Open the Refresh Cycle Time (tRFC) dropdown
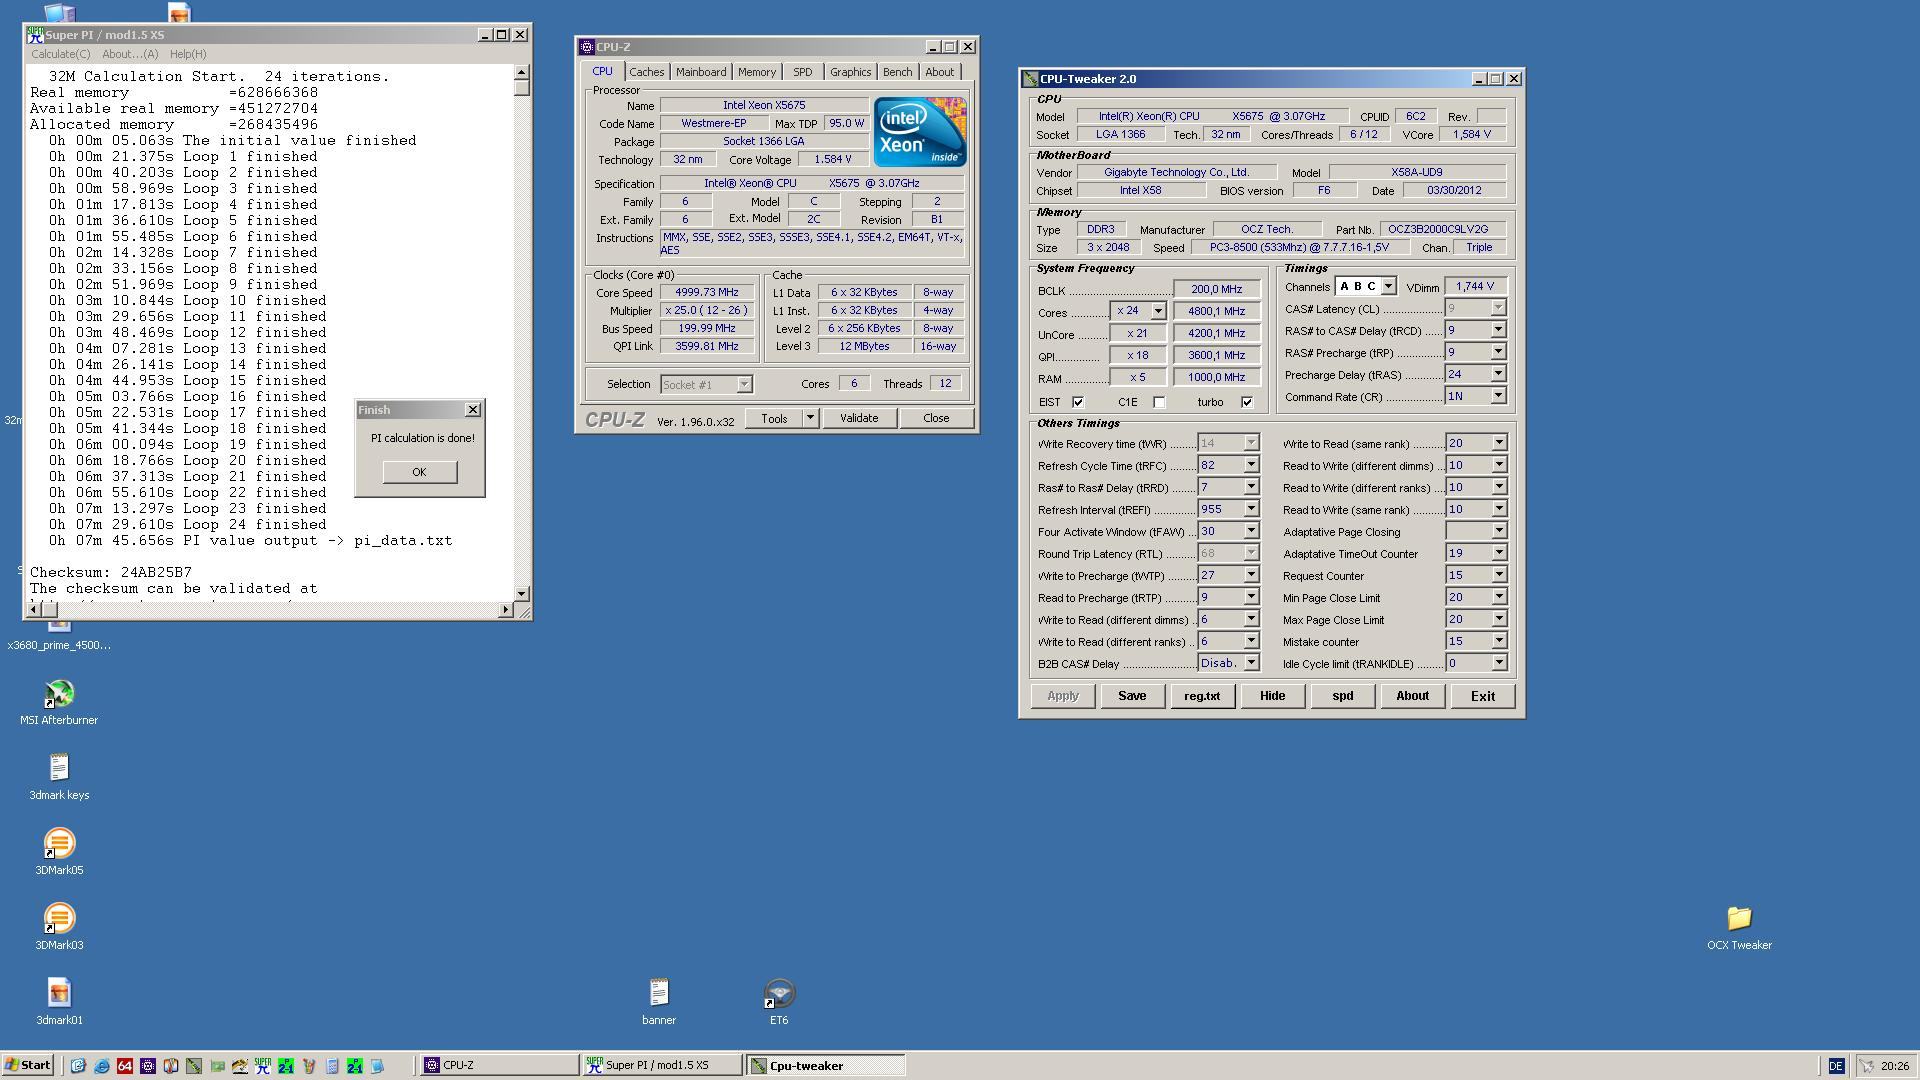The width and height of the screenshot is (1920, 1080). [1251, 465]
